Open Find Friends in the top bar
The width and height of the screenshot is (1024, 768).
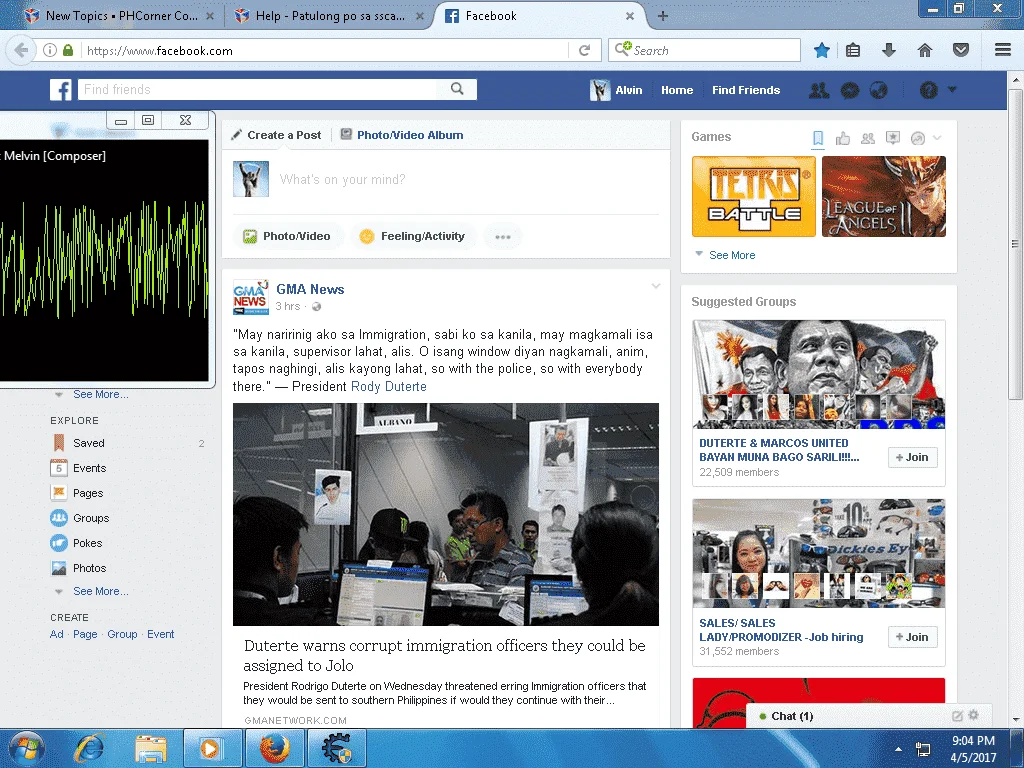[x=746, y=90]
